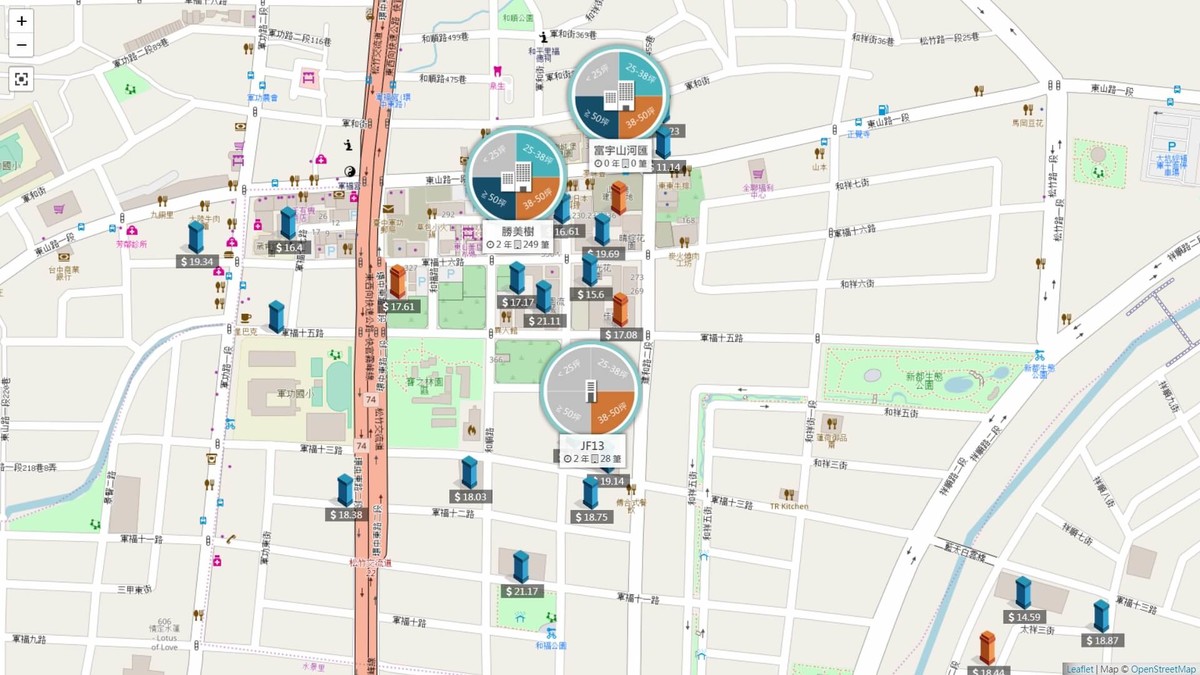Zoom out of the map
The width and height of the screenshot is (1200, 675).
(x=22, y=46)
